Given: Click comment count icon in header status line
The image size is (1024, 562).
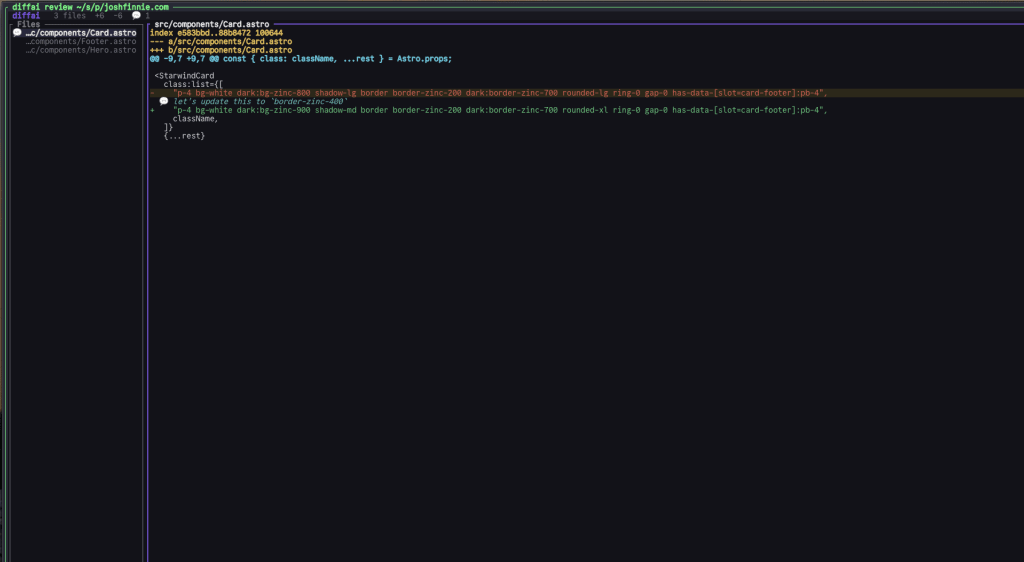Looking at the screenshot, I should click(x=136, y=15).
